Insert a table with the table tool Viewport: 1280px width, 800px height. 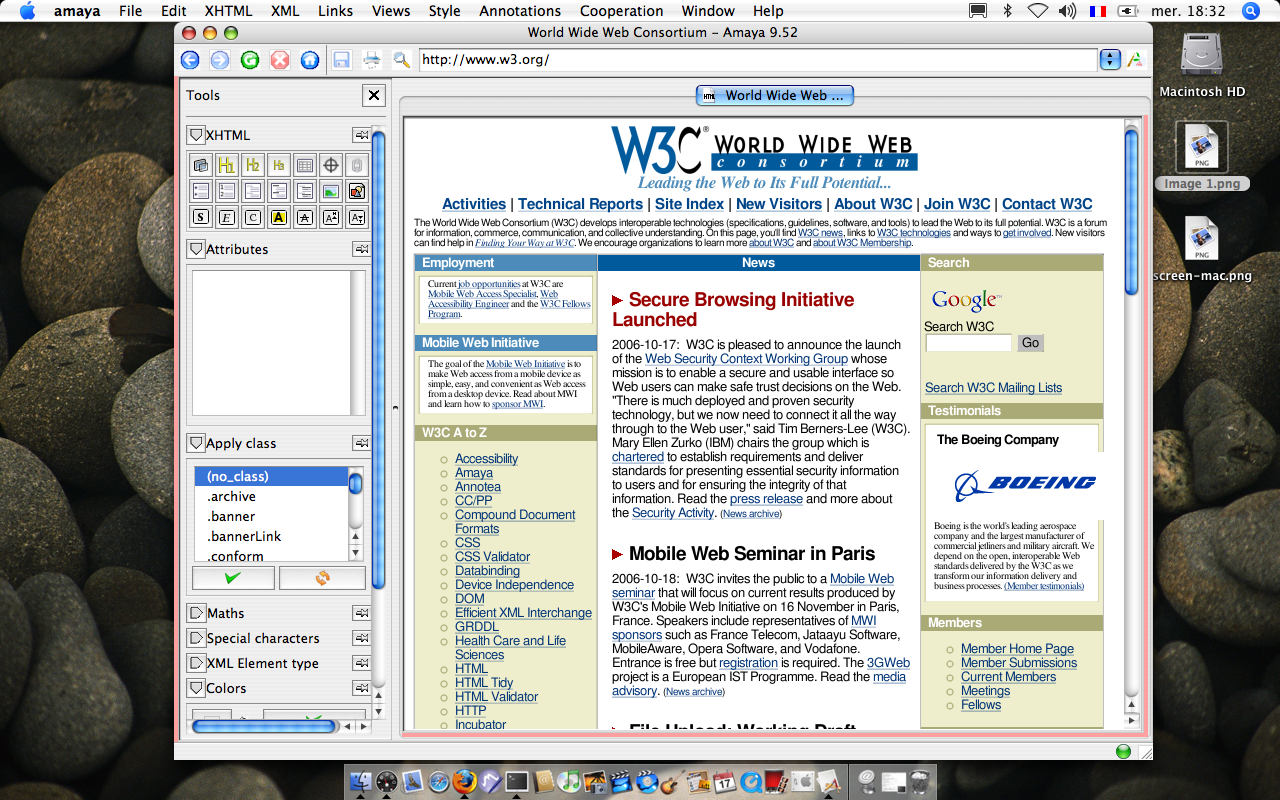point(305,165)
